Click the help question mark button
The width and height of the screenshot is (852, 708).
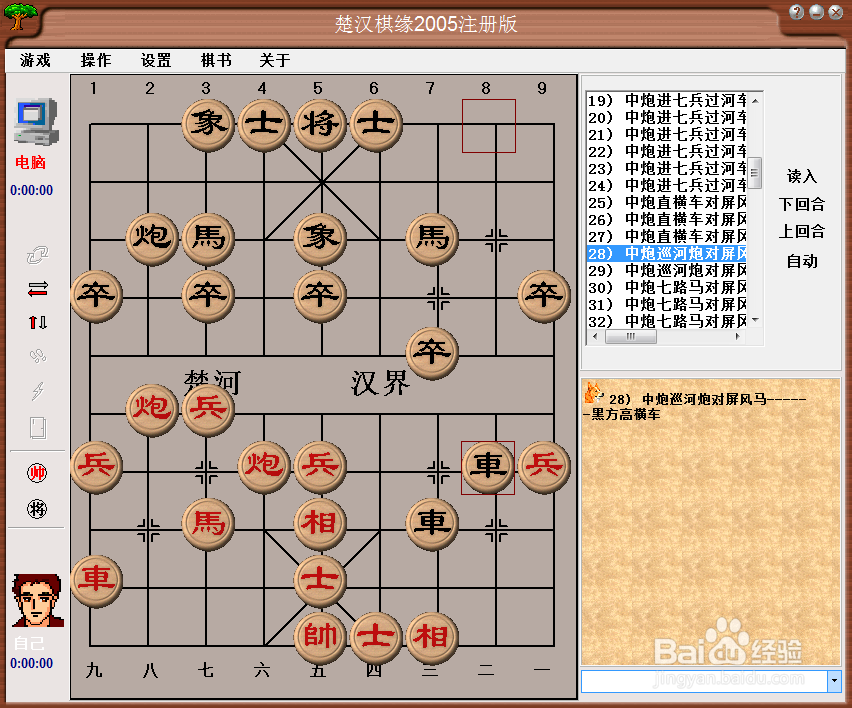pyautogui.click(x=797, y=12)
